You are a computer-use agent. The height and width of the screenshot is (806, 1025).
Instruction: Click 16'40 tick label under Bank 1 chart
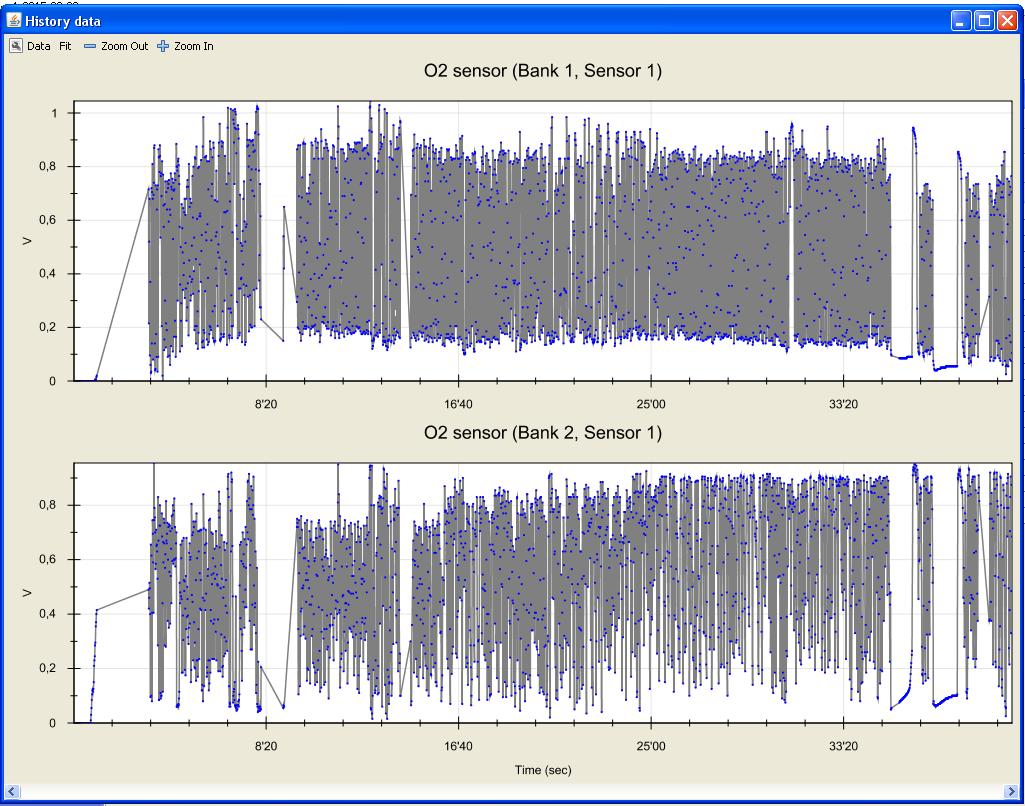pyautogui.click(x=458, y=405)
